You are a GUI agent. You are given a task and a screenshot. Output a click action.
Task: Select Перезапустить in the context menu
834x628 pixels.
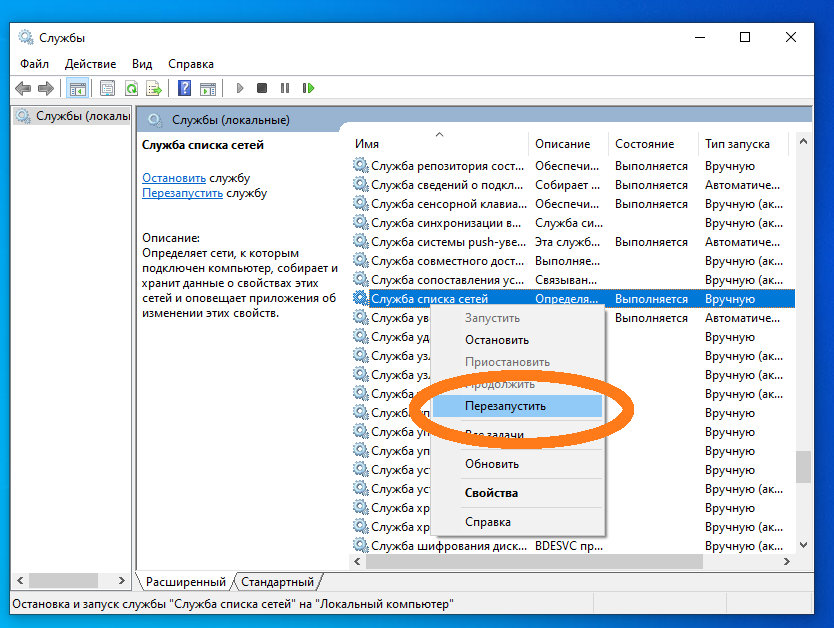(x=506, y=406)
